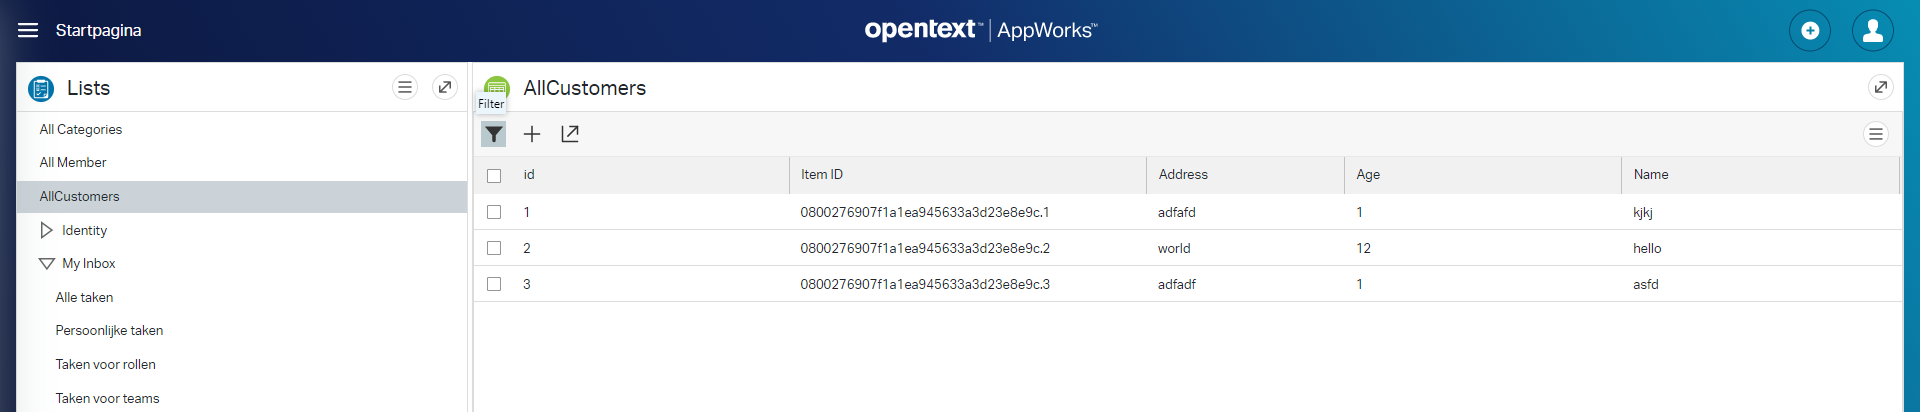Image resolution: width=1920 pixels, height=412 pixels.
Task: Open the table options menu icon
Action: [x=1876, y=134]
